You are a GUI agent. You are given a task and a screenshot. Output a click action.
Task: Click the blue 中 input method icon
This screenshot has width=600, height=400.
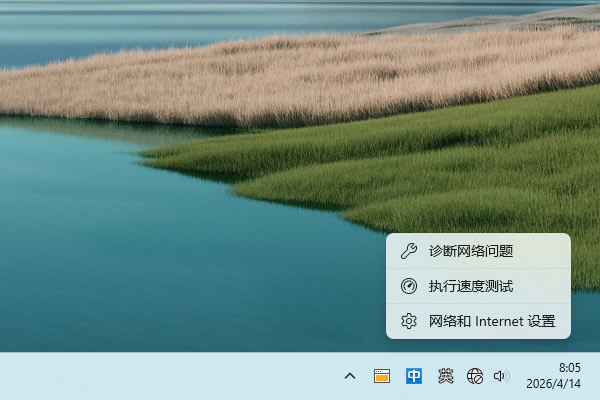coord(413,376)
